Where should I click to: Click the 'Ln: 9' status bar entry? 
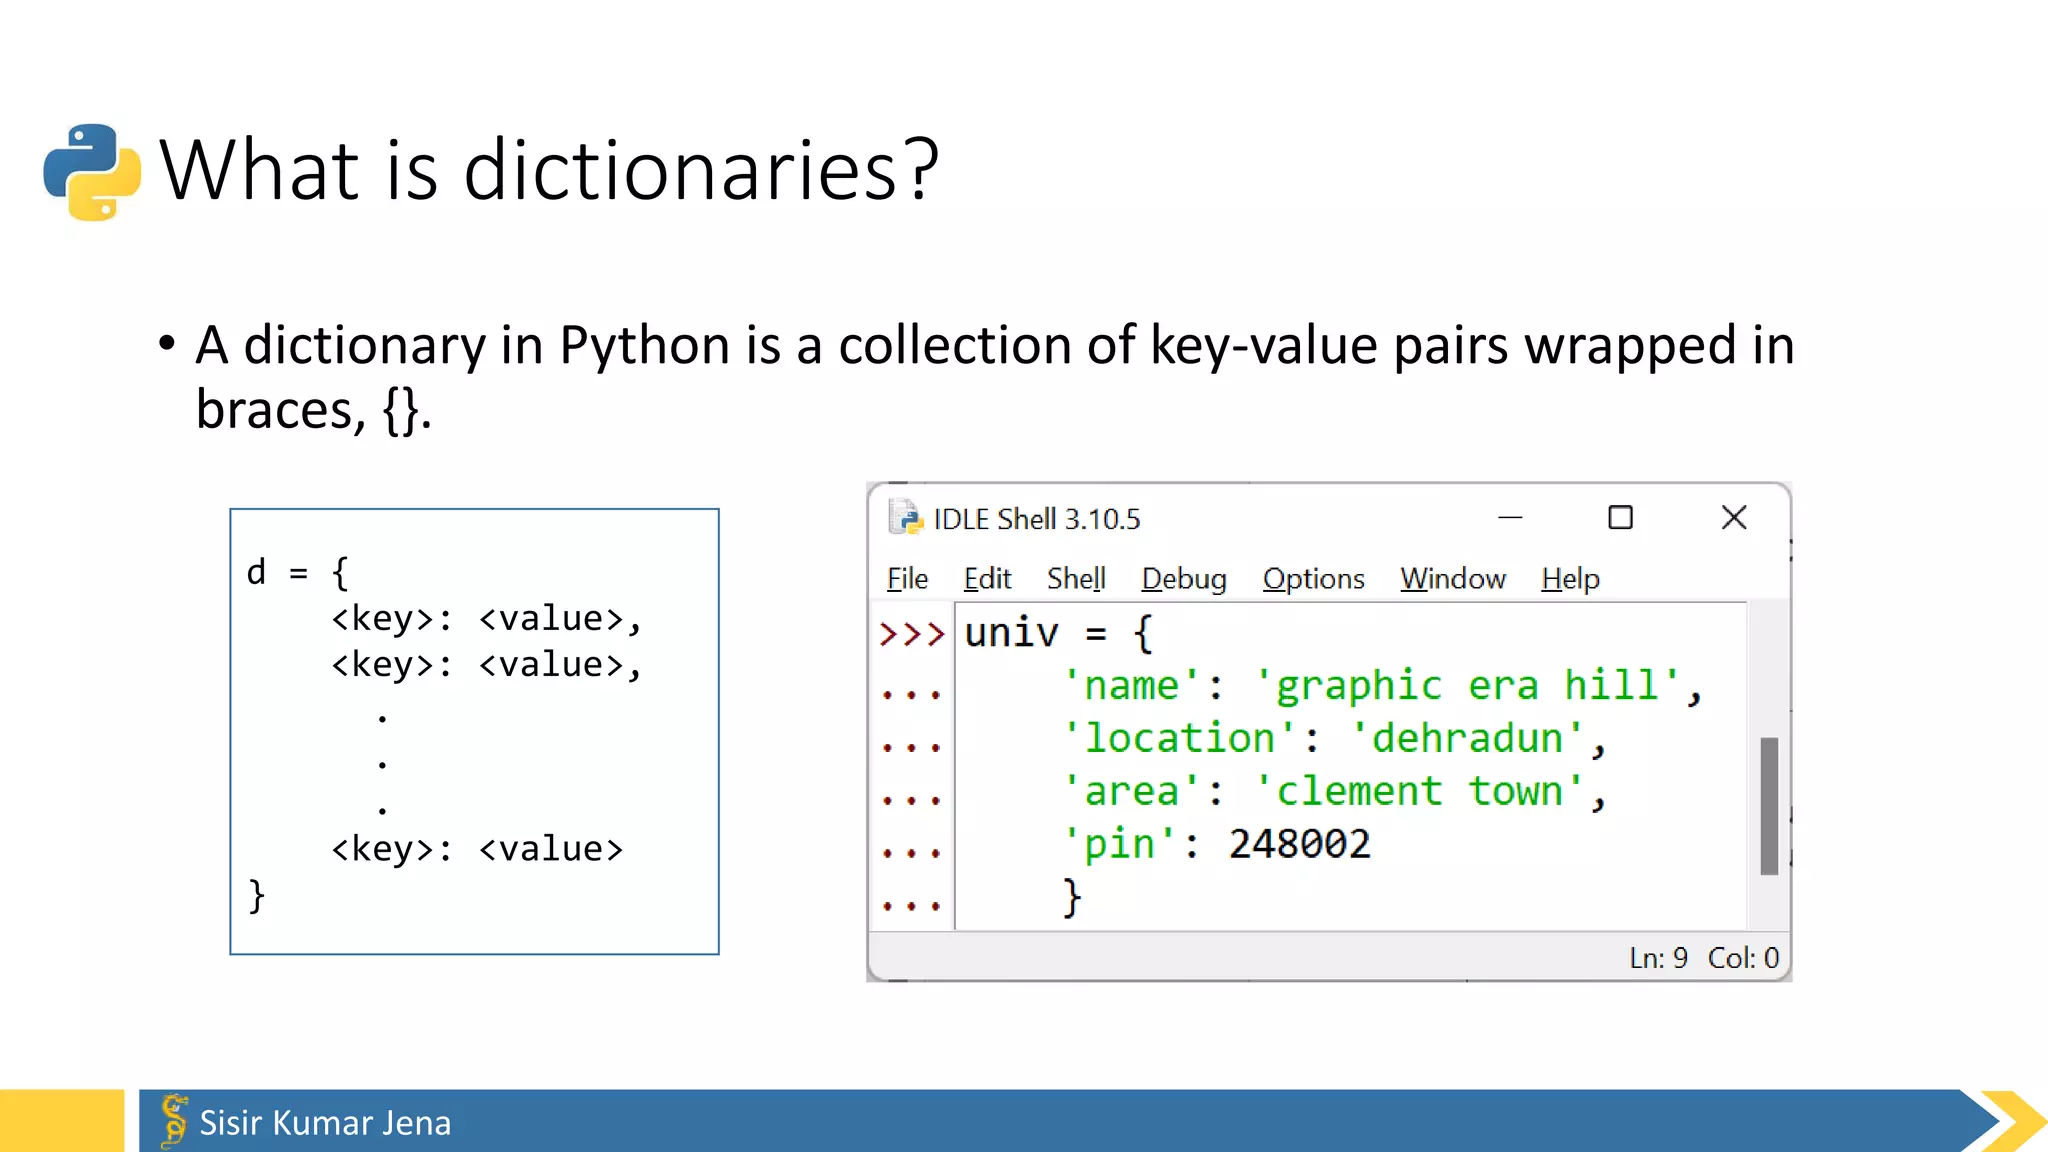pos(1658,958)
